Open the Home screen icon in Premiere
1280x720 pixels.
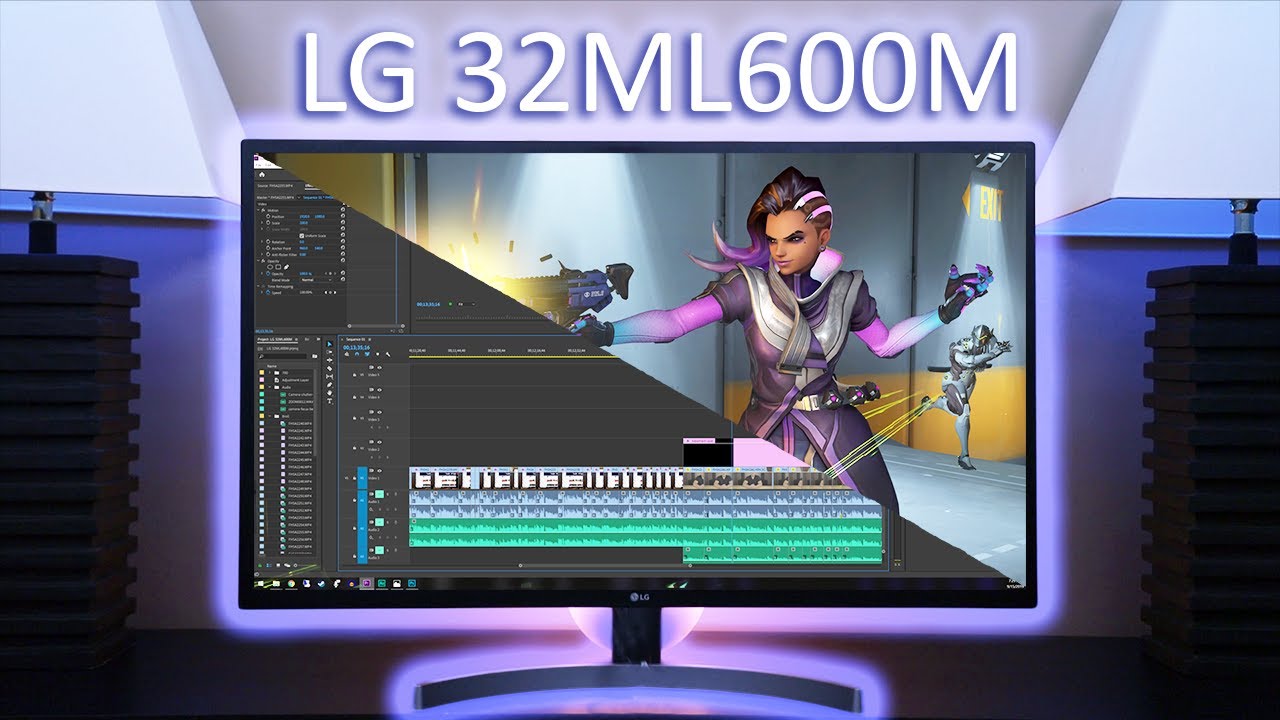pyautogui.click(x=262, y=175)
